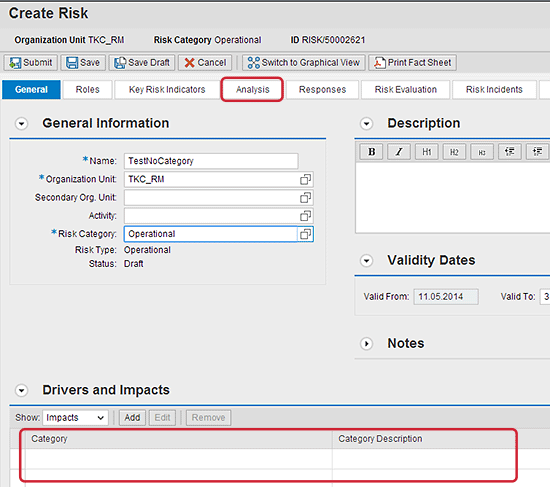This screenshot has width=550, height=487.
Task: Collapse the General Information section
Action: [21, 124]
